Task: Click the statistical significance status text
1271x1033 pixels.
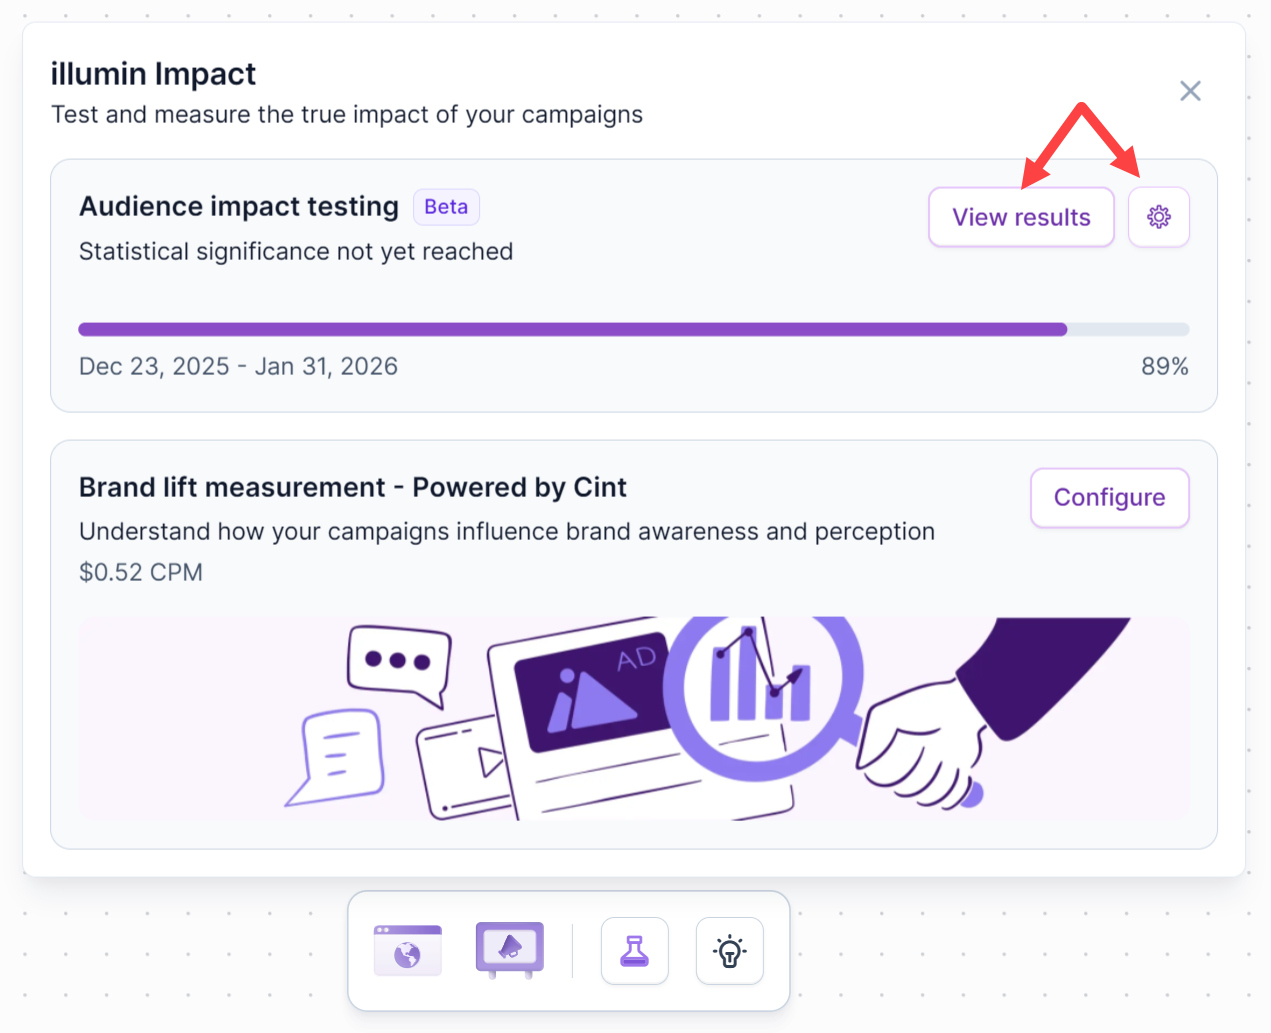Action: coord(296,252)
